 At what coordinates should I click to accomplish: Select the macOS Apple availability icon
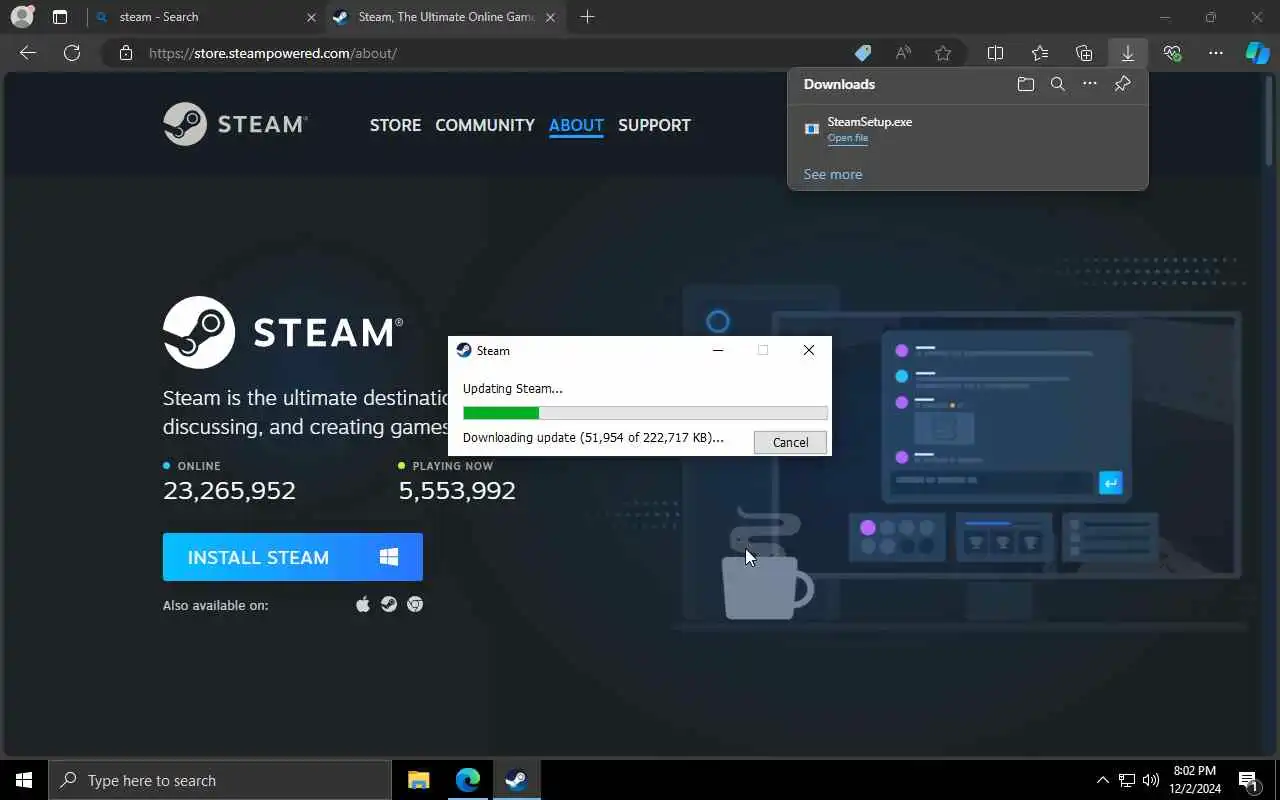(363, 604)
